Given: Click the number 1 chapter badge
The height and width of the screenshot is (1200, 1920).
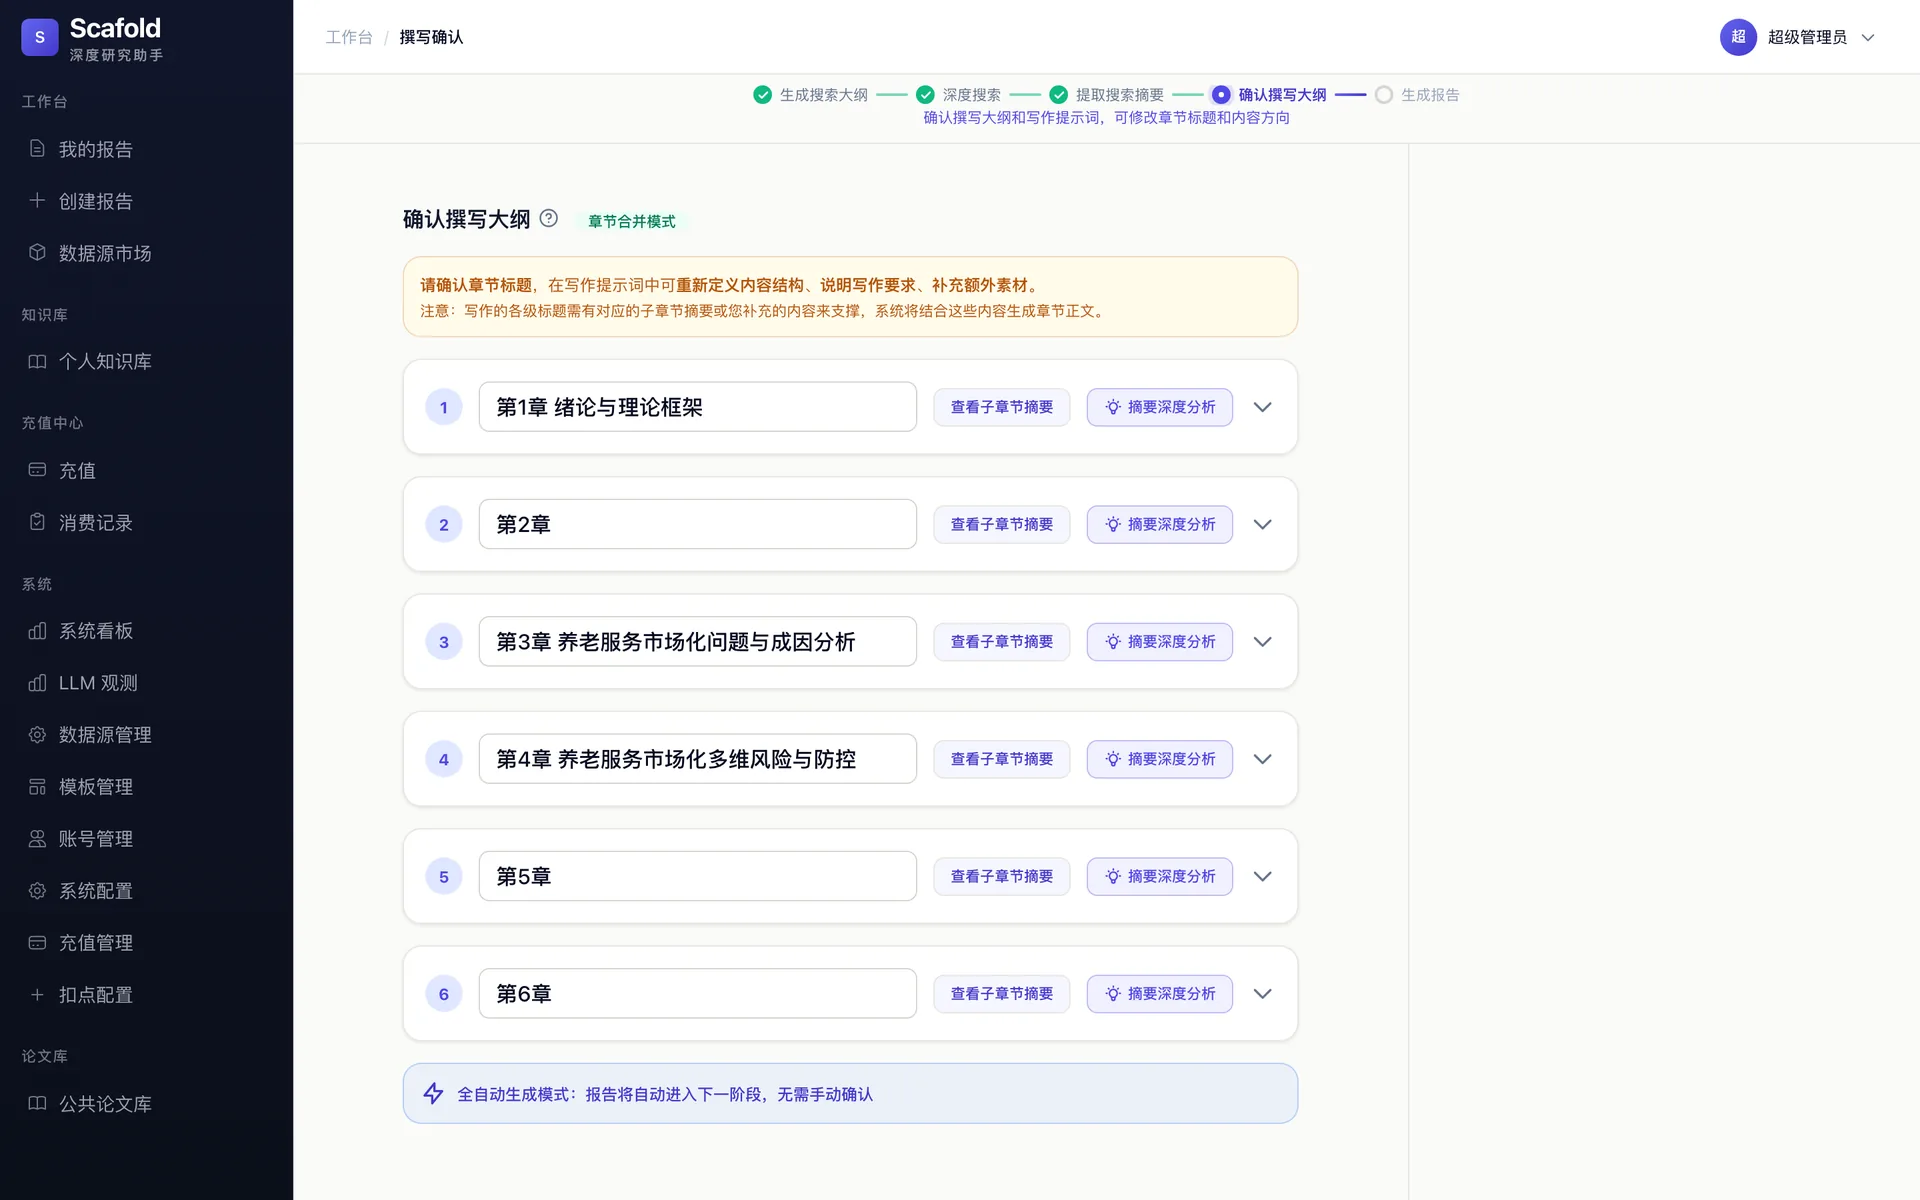Looking at the screenshot, I should pos(444,407).
